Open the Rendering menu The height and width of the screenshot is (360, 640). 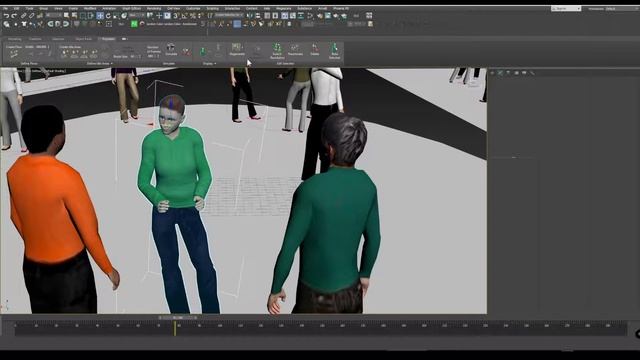[x=154, y=8]
